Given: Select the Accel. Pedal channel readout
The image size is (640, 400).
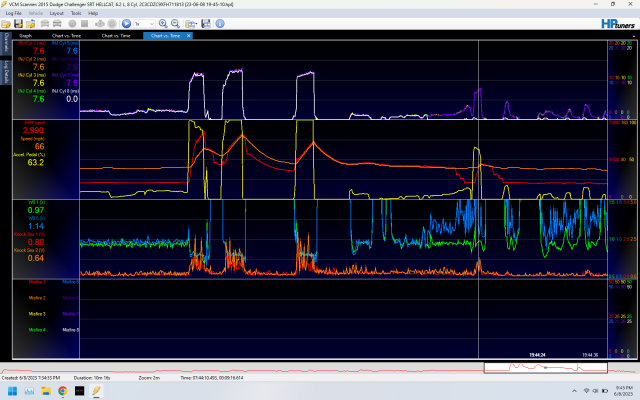Looking at the screenshot, I should 33,158.
